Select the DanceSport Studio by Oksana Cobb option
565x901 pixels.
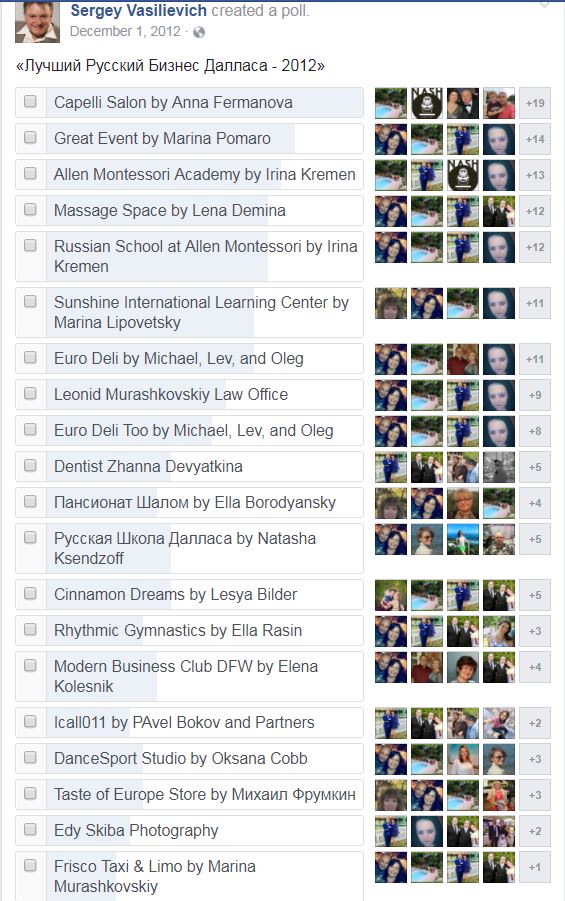tap(189, 758)
